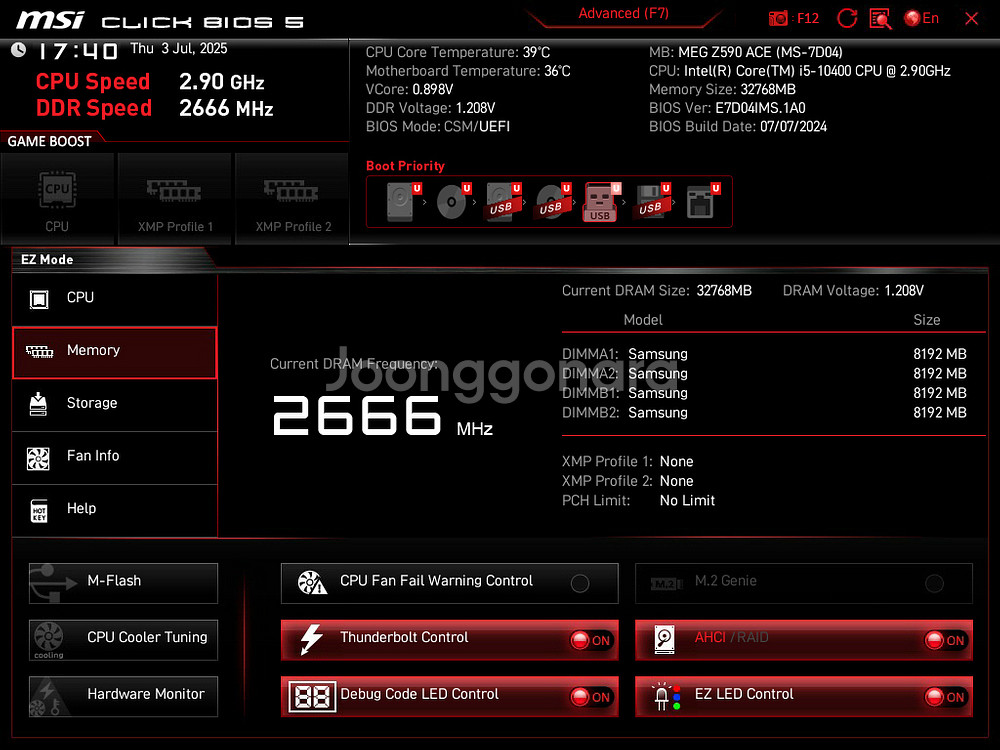This screenshot has height=750, width=1000.
Task: Select the USB optical disc boot icon
Action: tap(553, 202)
